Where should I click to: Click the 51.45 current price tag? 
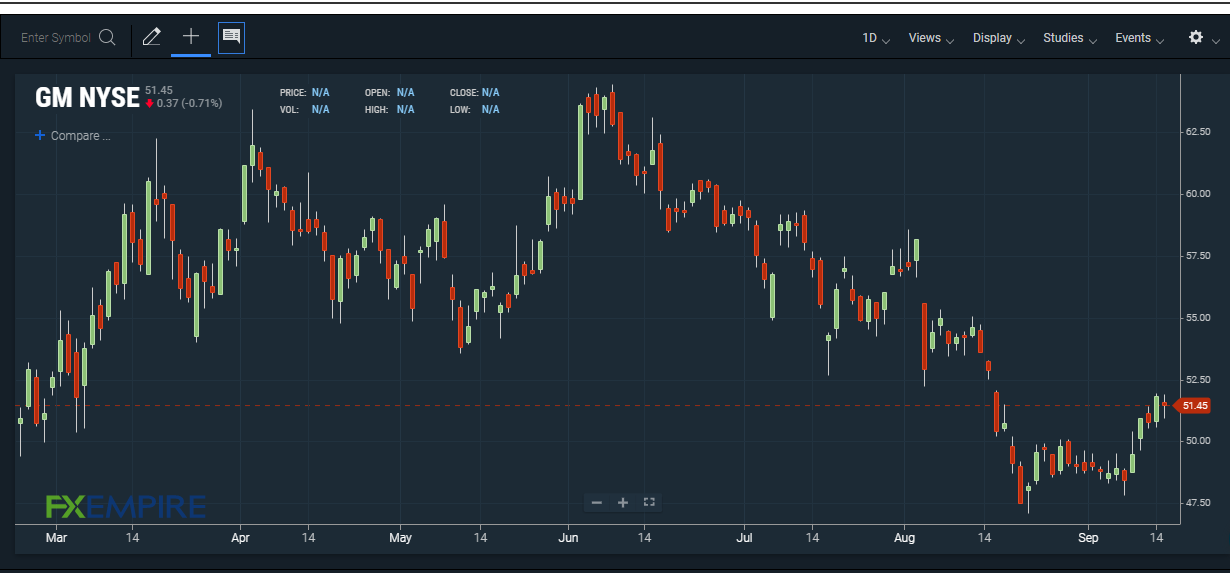(1193, 405)
